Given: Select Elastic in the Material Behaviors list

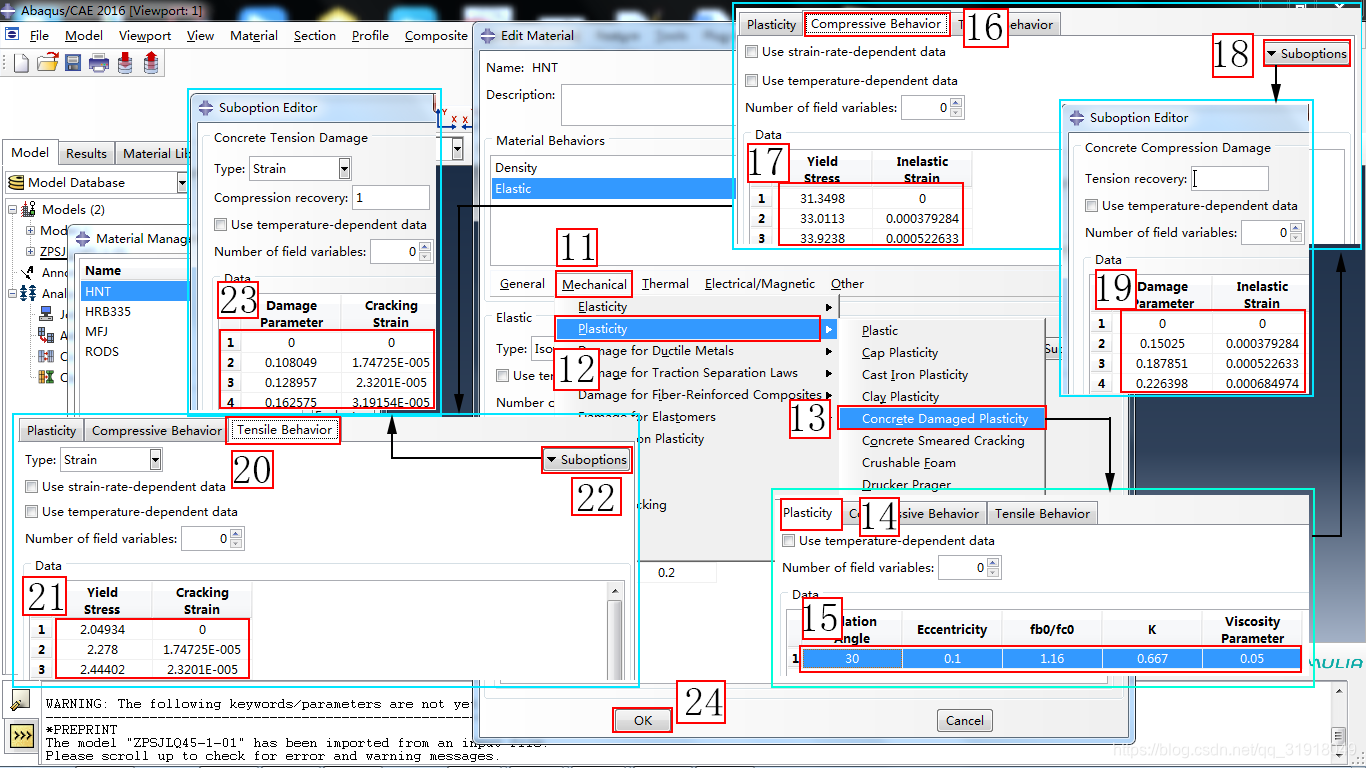Looking at the screenshot, I should click(x=612, y=189).
